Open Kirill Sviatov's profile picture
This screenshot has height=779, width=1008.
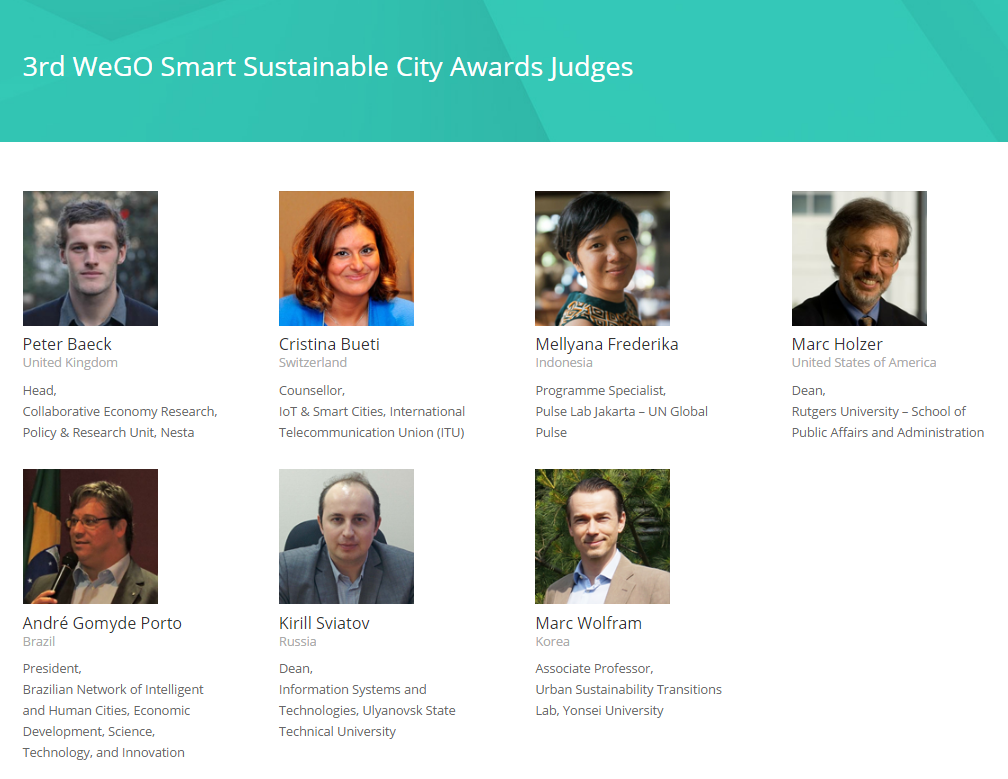[x=346, y=537]
